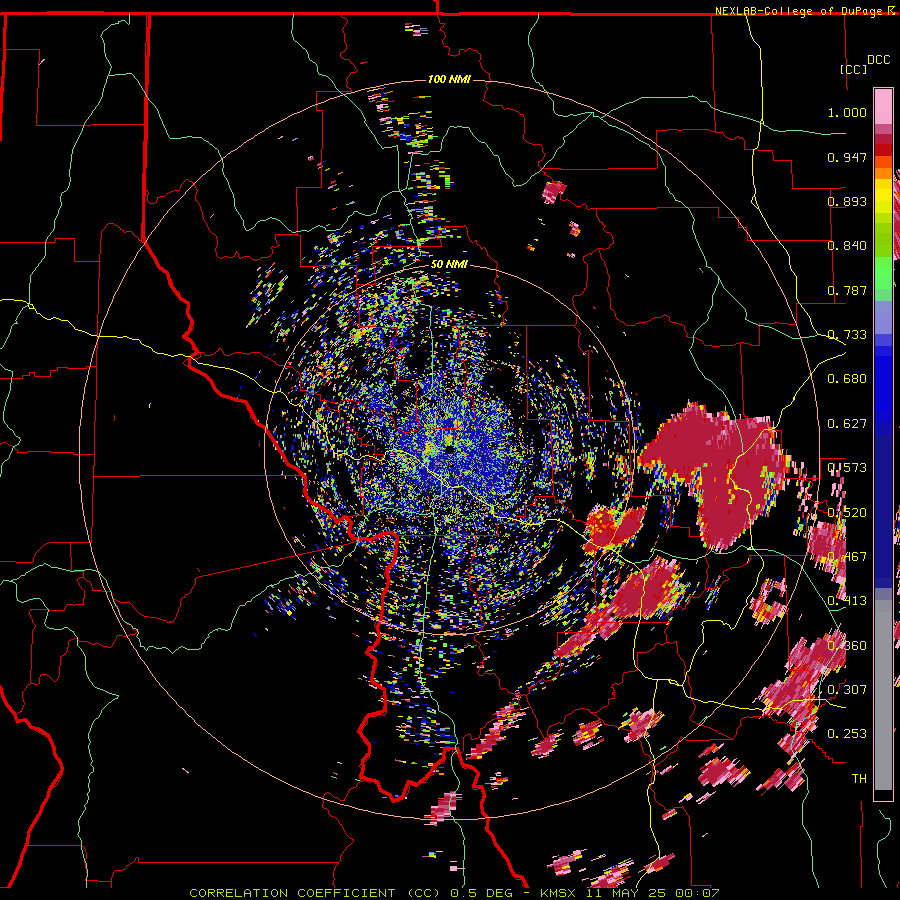Select the 0.467 scale value
Screen dimensions: 900x900
[x=847, y=557]
